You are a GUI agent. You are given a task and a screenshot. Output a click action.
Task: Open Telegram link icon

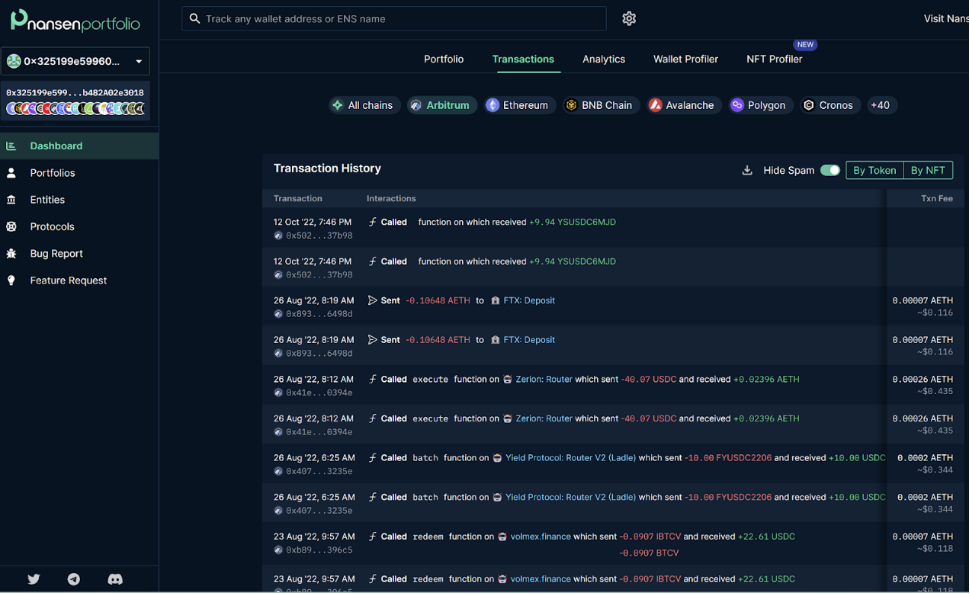click(x=74, y=579)
